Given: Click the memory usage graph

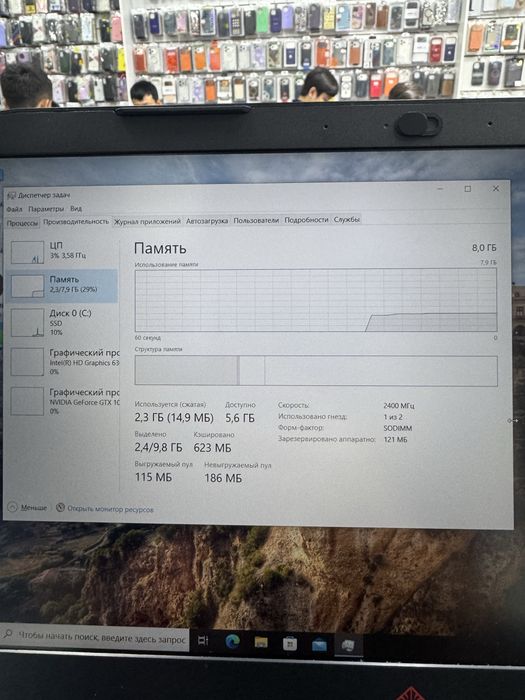Looking at the screenshot, I should pyautogui.click(x=316, y=300).
